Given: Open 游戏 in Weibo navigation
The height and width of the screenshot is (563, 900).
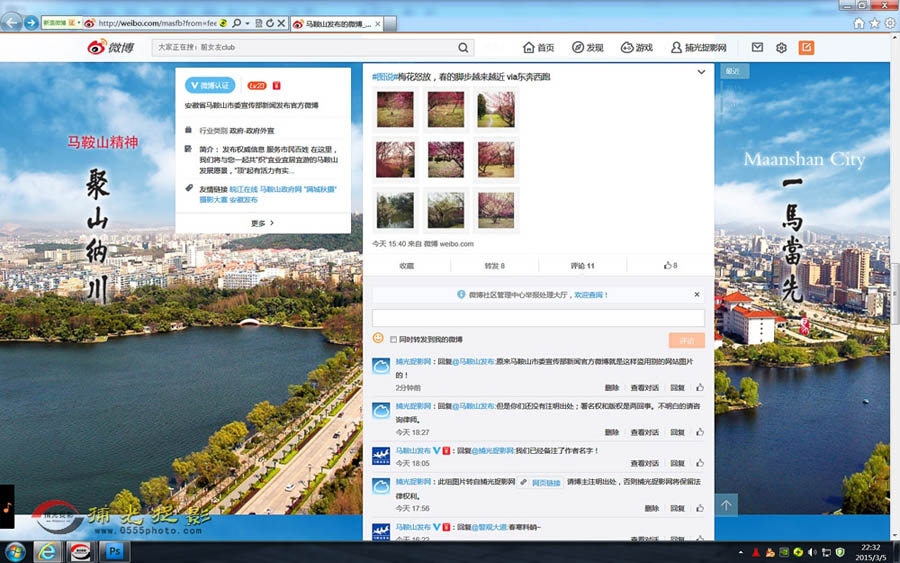Looking at the screenshot, I should click(637, 48).
